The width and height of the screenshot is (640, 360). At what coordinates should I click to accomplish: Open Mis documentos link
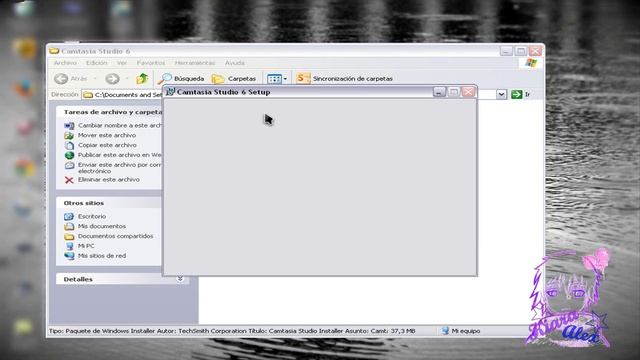(x=102, y=226)
